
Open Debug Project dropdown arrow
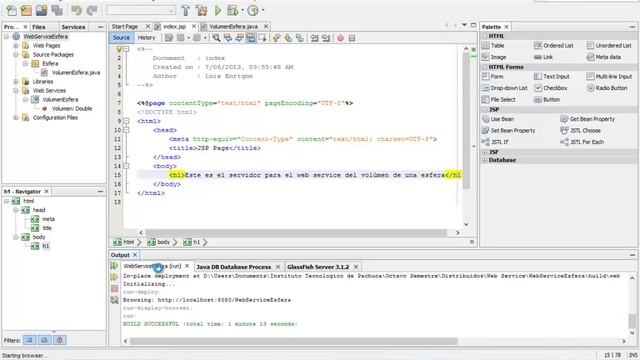point(242,10)
